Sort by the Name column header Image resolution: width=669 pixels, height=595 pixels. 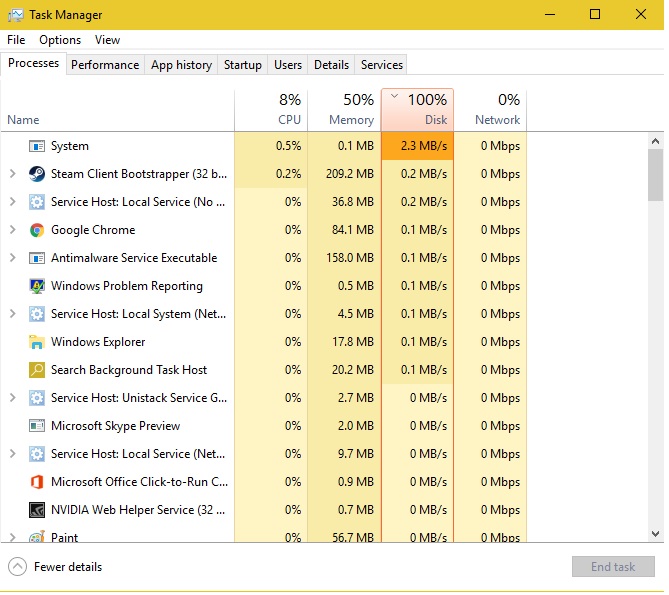117,110
